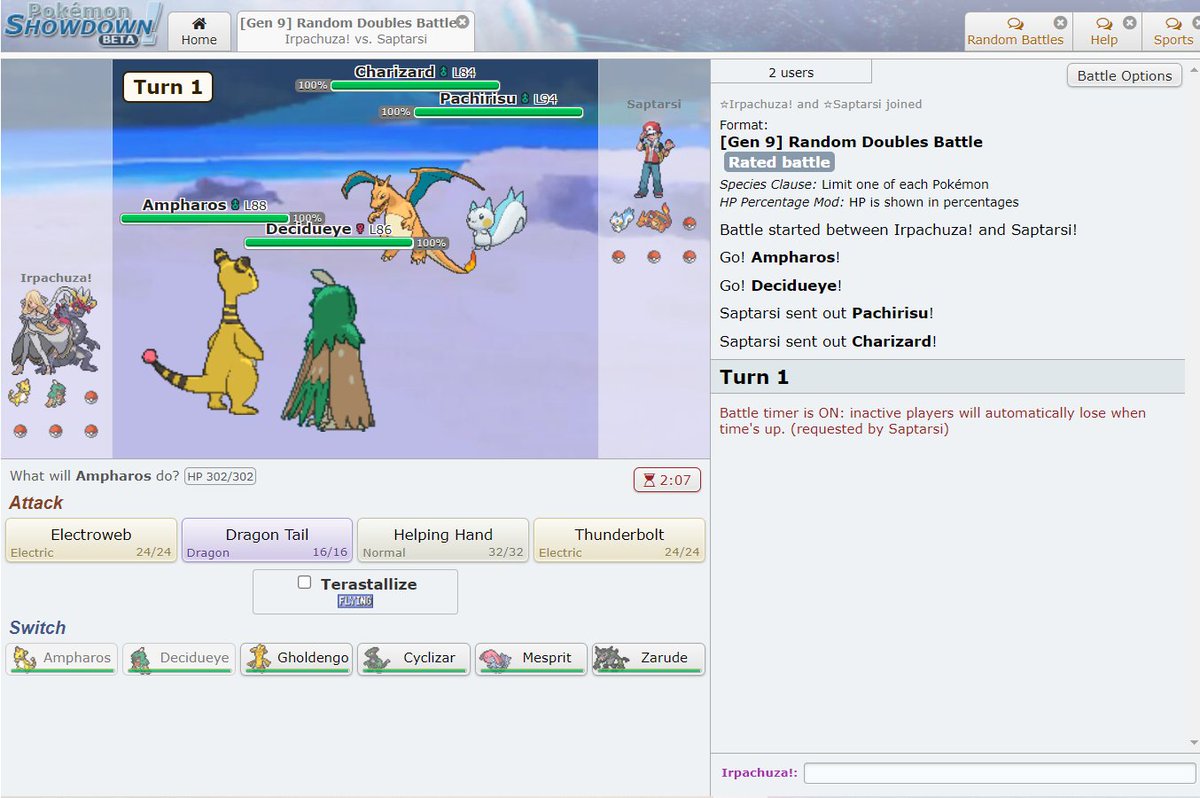Open the Sports chat tab
The image size is (1200, 798).
click(1172, 31)
